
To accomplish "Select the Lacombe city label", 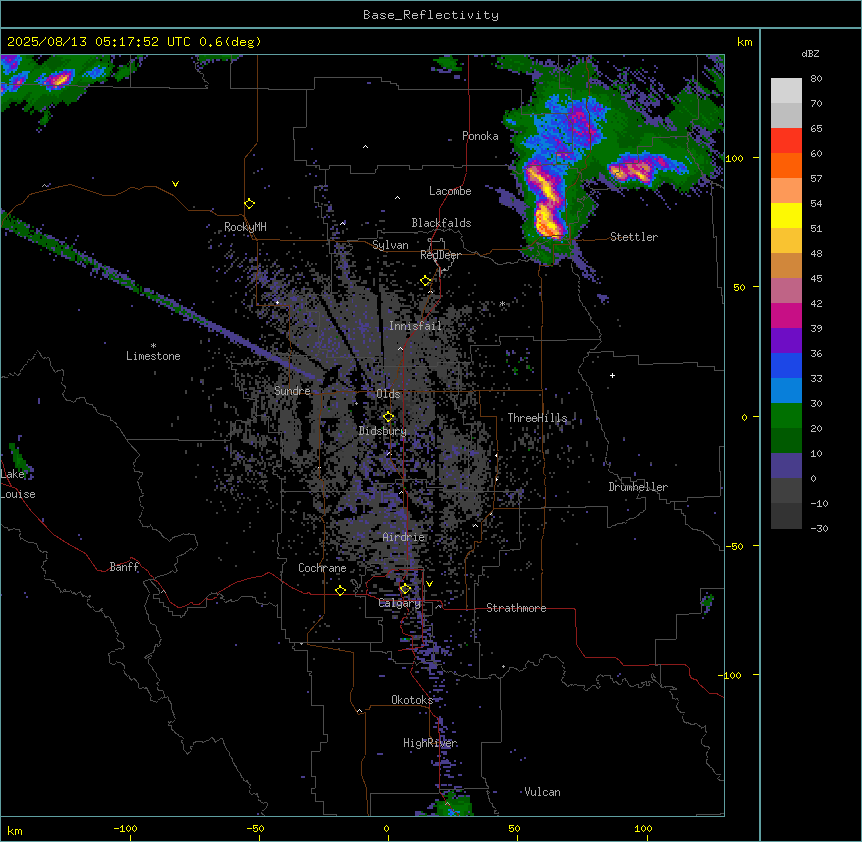I will 450,191.
